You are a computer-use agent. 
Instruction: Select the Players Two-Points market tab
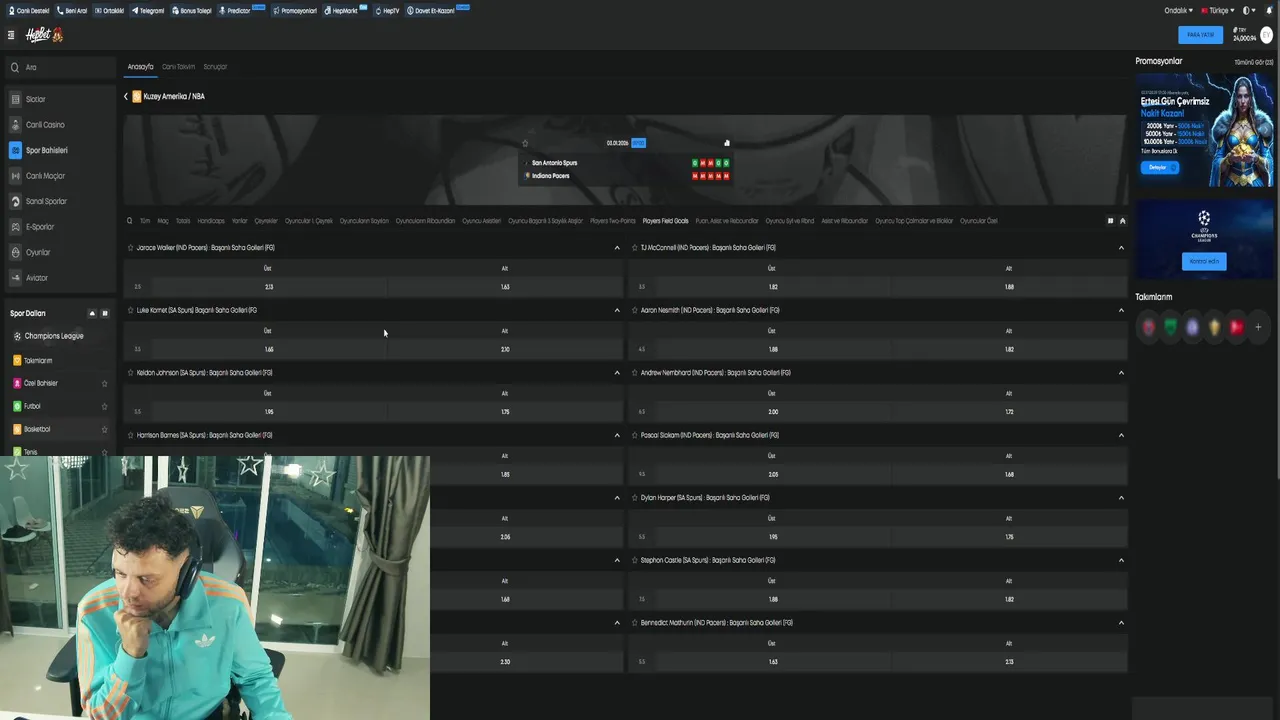pos(613,221)
